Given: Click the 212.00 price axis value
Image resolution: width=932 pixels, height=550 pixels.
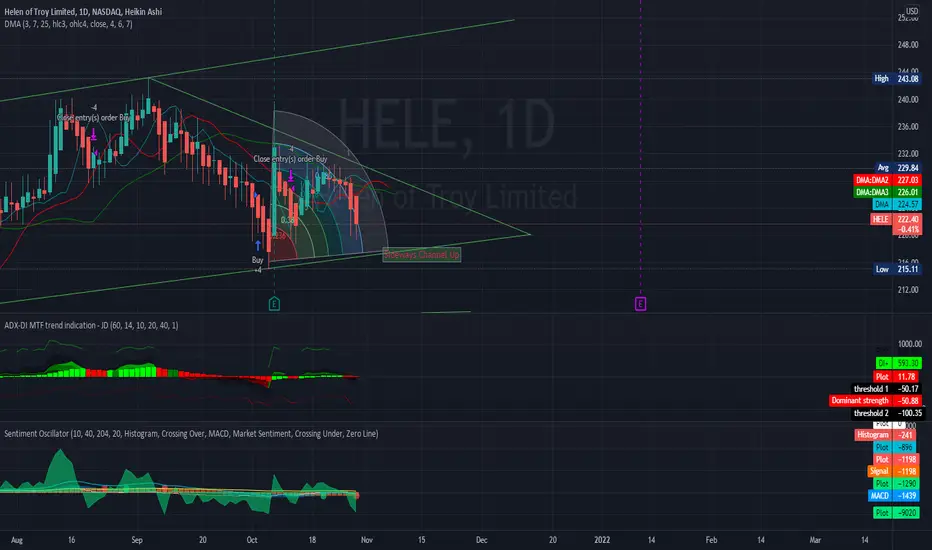Looking at the screenshot, I should (x=908, y=290).
